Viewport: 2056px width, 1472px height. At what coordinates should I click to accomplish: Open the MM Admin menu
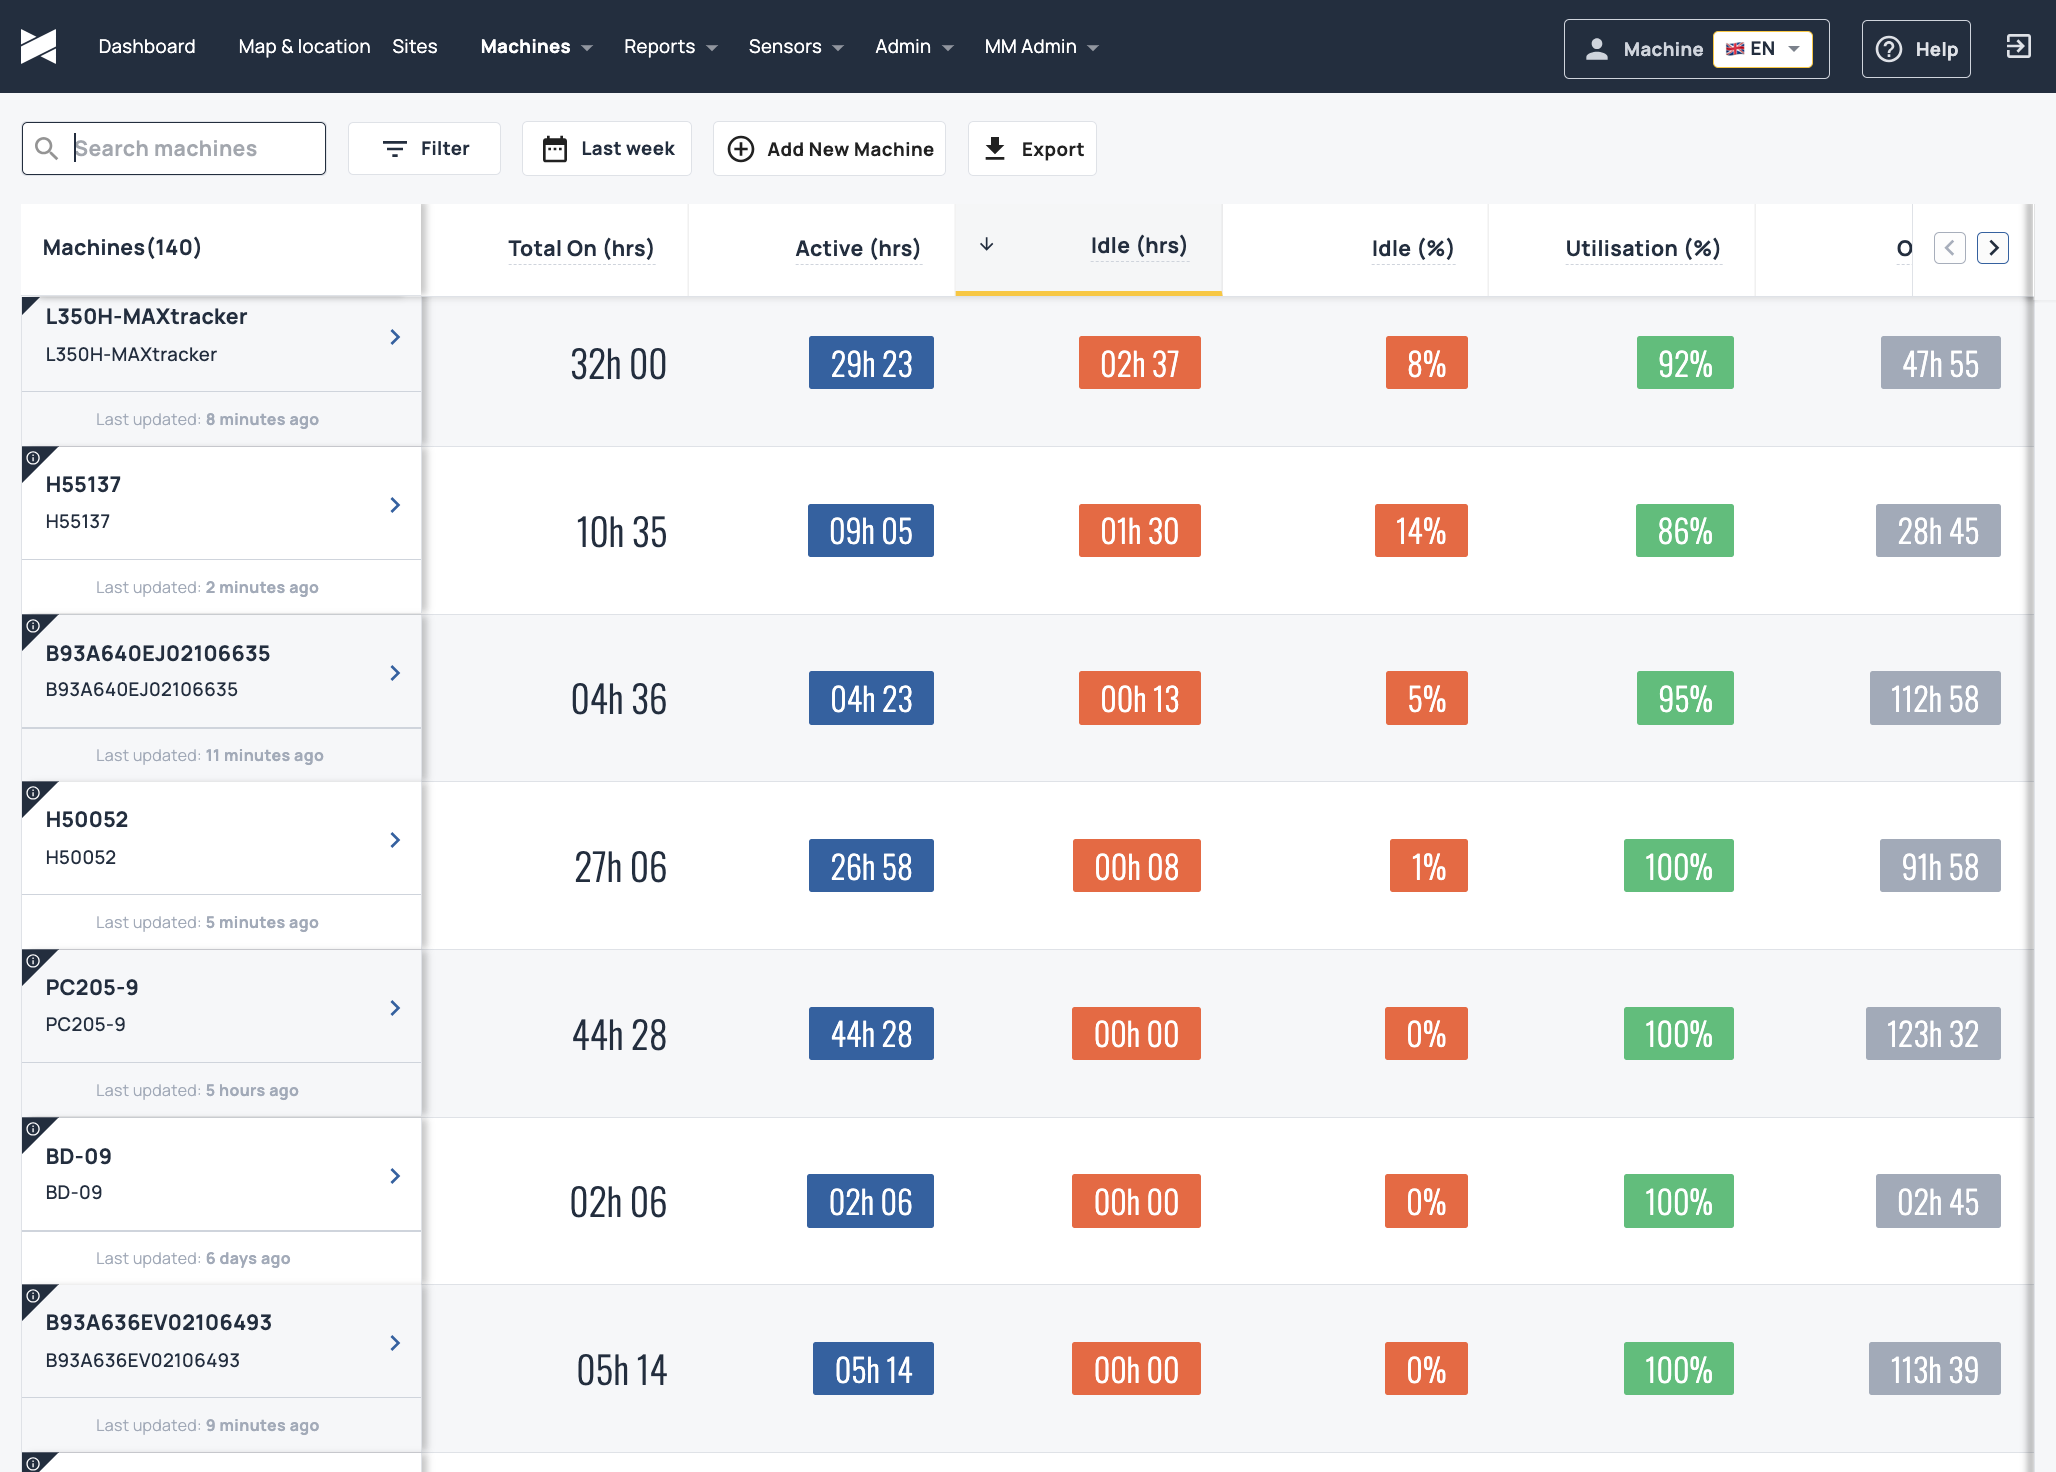tap(1041, 46)
